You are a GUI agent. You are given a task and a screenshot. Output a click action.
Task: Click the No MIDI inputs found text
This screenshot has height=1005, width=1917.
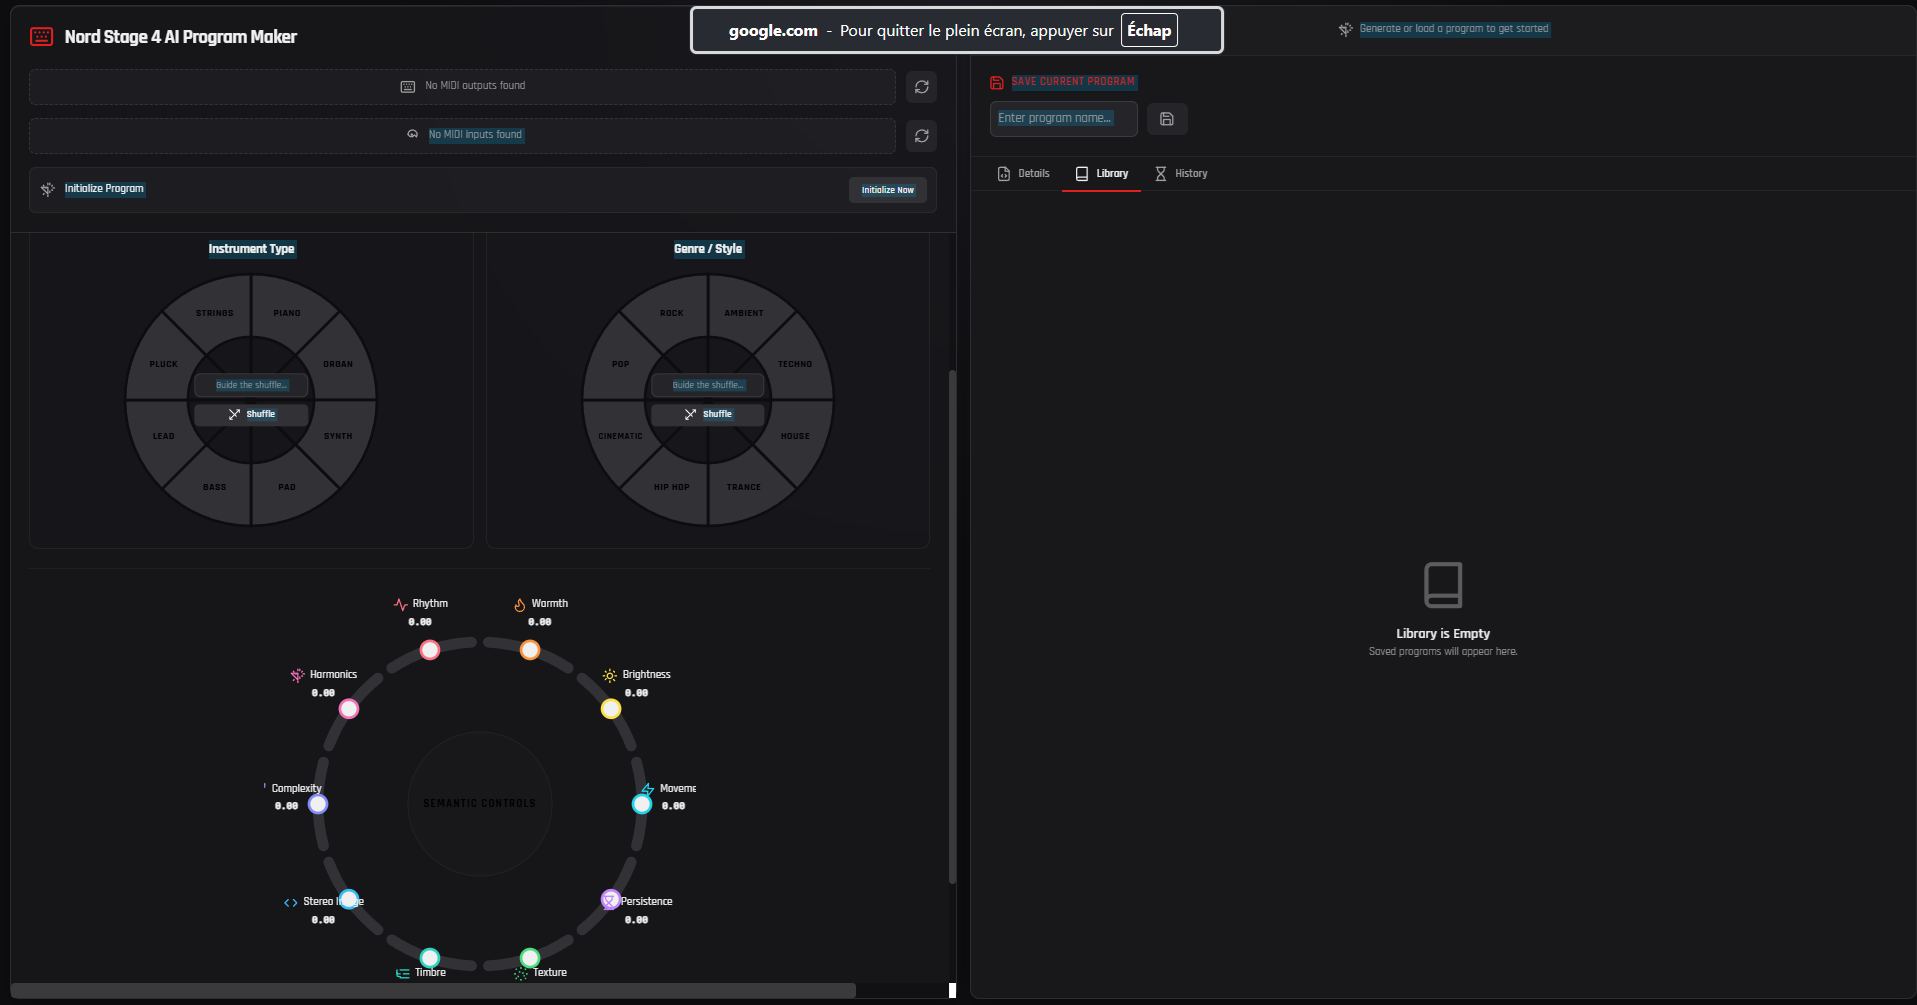tap(475, 134)
